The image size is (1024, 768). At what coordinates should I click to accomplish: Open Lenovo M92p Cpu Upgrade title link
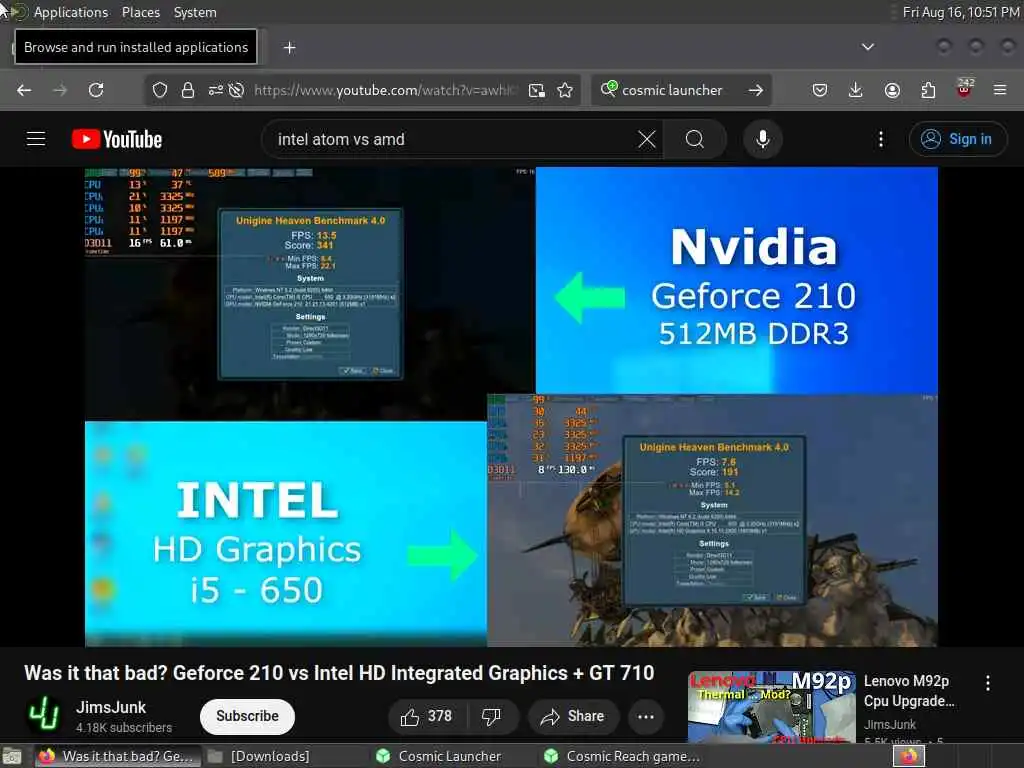pos(908,691)
